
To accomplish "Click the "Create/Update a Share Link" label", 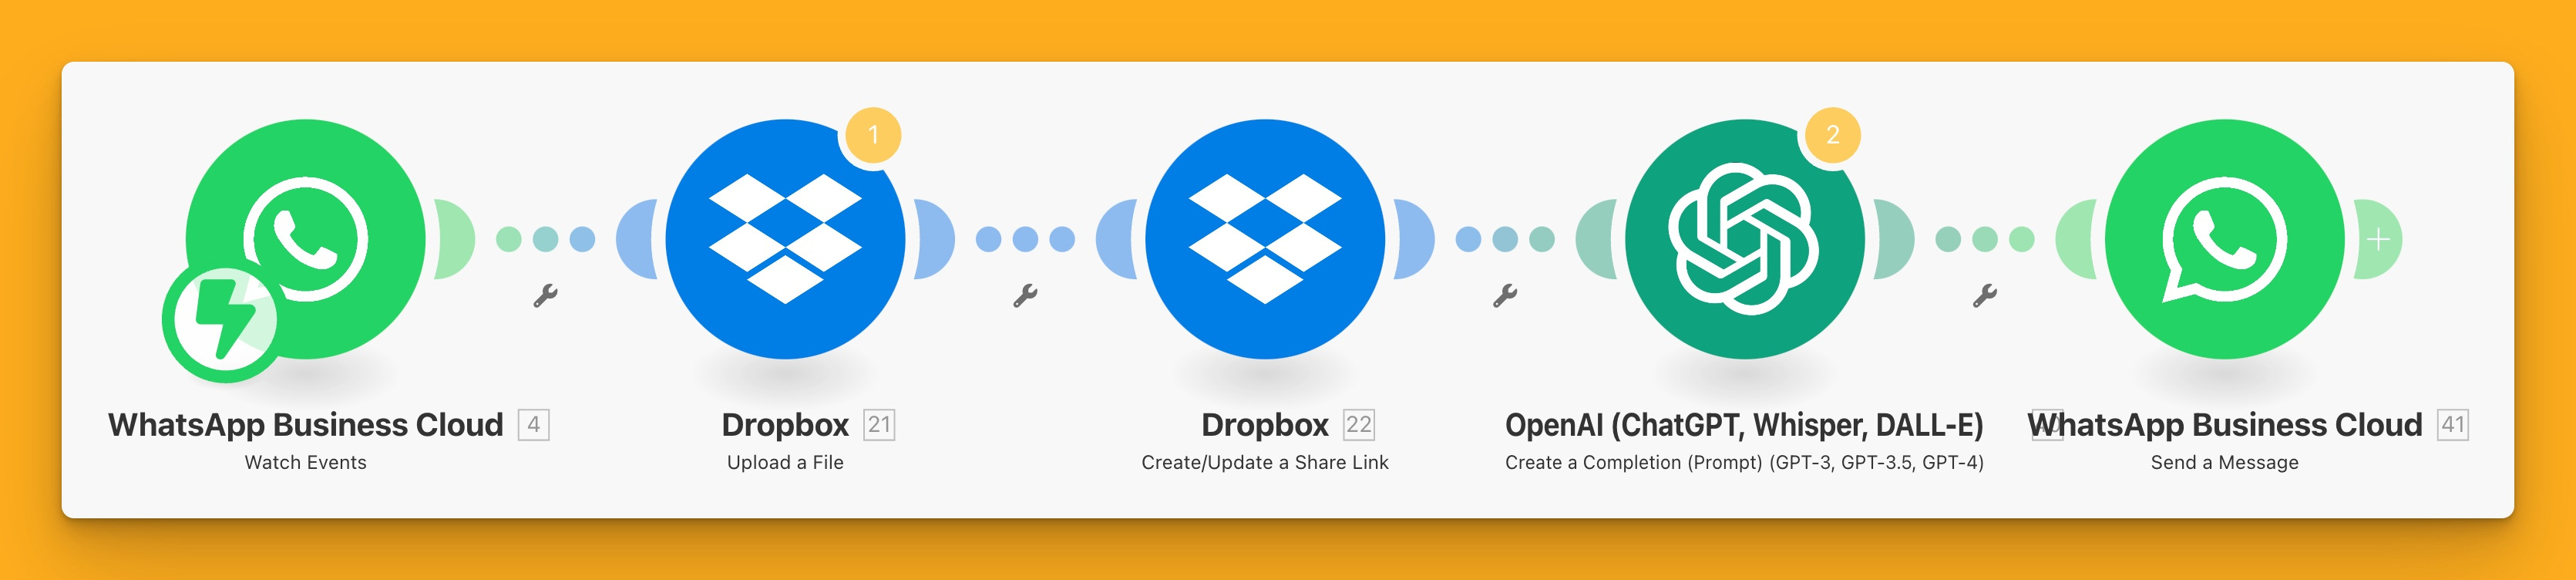I will click(1265, 462).
